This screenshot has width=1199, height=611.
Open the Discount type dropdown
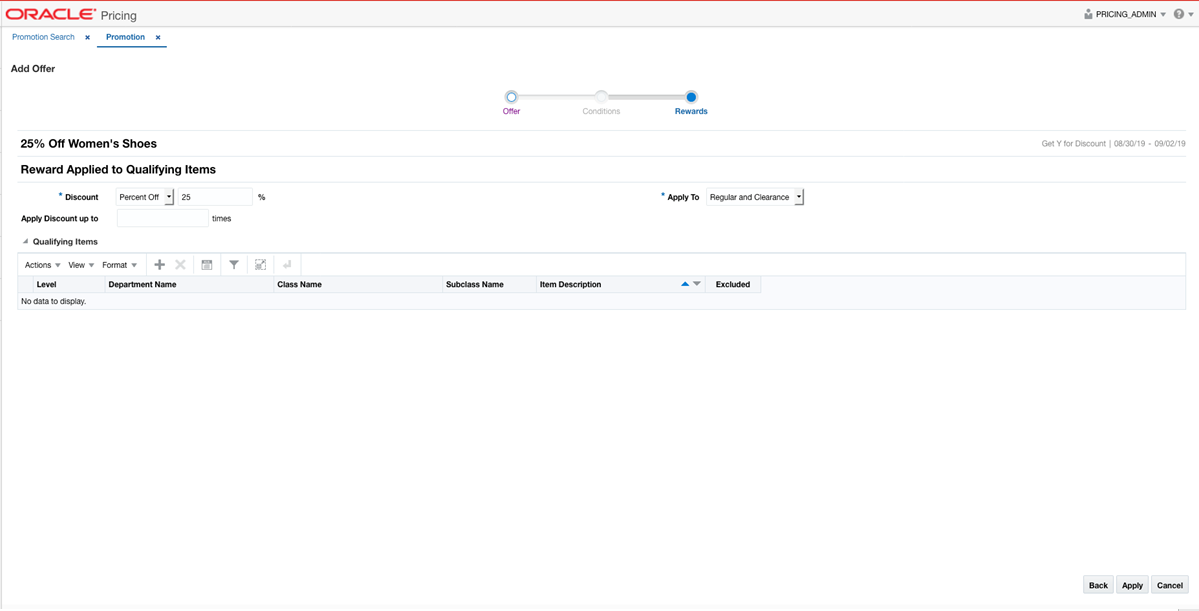pyautogui.click(x=146, y=197)
